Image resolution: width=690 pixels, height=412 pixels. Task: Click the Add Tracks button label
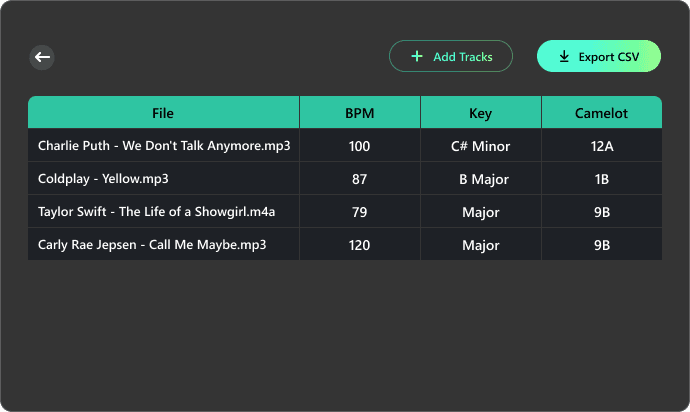pos(462,57)
